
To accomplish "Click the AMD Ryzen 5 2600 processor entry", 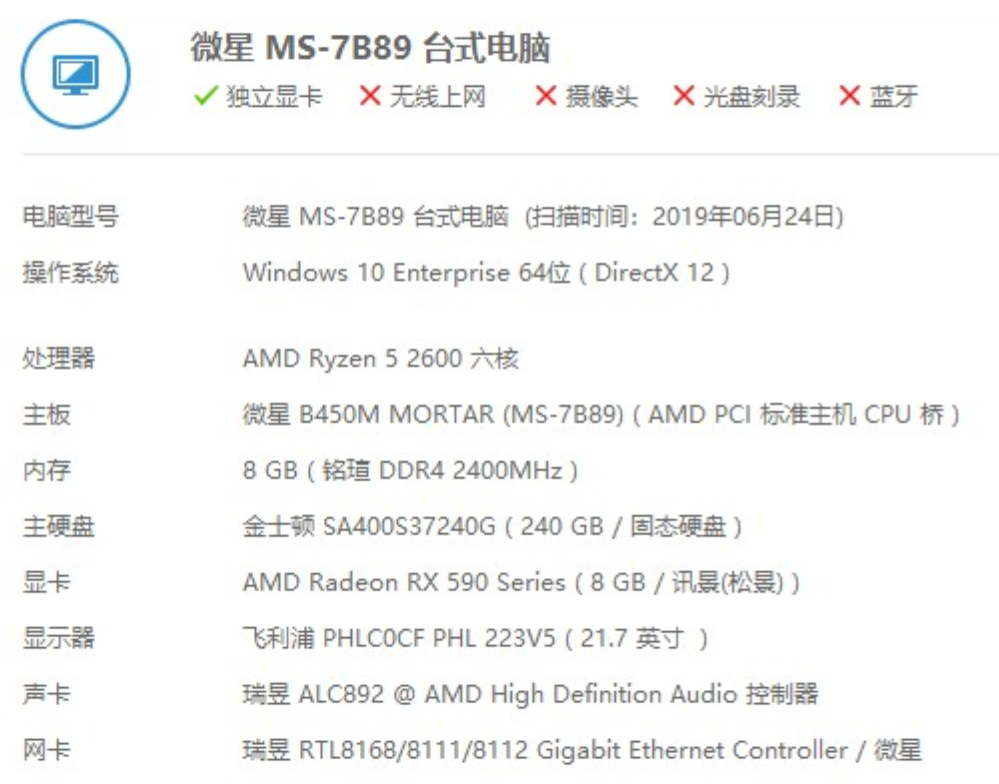I will click(x=380, y=358).
